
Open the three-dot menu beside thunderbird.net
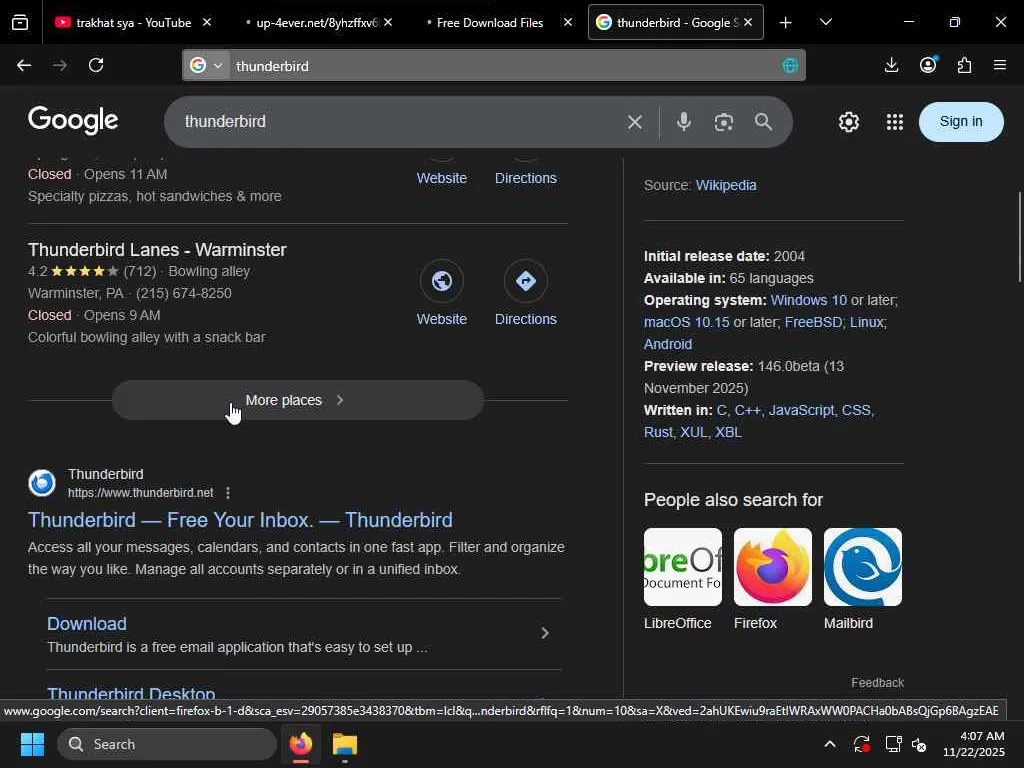[x=227, y=493]
